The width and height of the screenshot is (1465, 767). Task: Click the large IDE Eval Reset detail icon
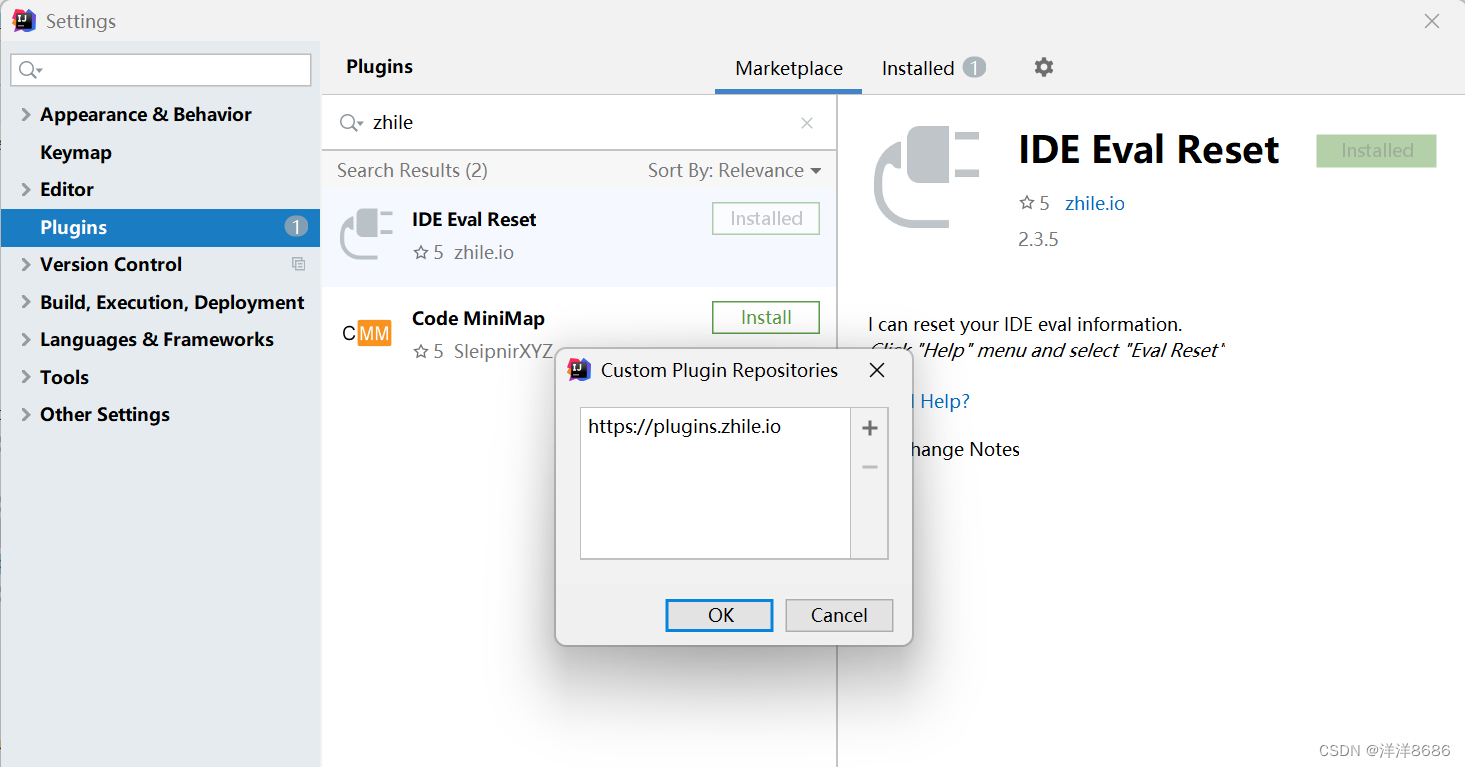926,176
